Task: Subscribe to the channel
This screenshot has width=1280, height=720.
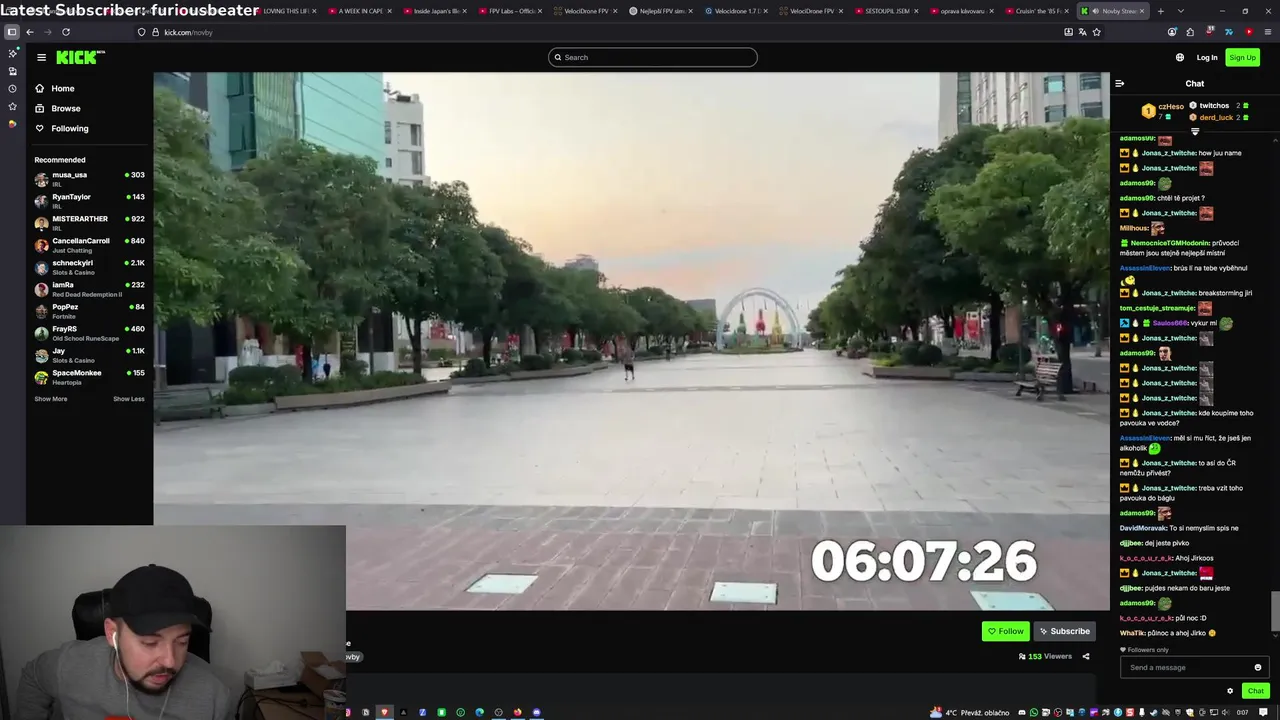Action: pos(1064,631)
